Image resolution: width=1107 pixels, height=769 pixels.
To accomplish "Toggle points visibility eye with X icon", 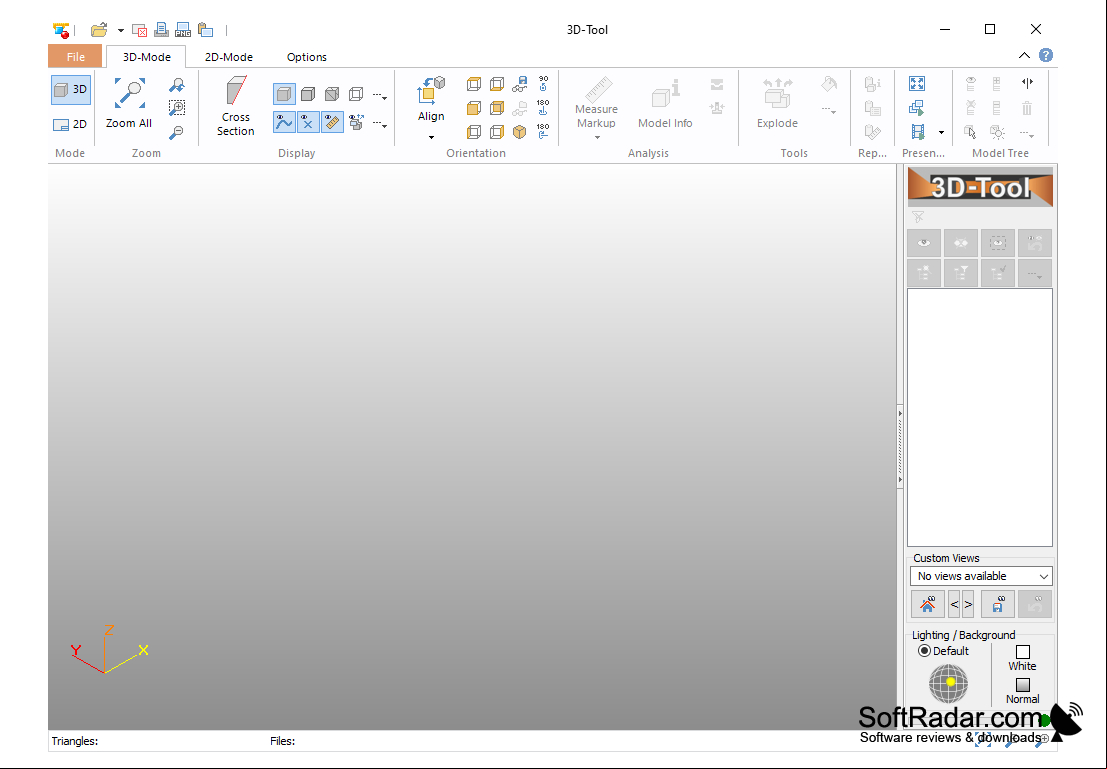I will pyautogui.click(x=308, y=122).
